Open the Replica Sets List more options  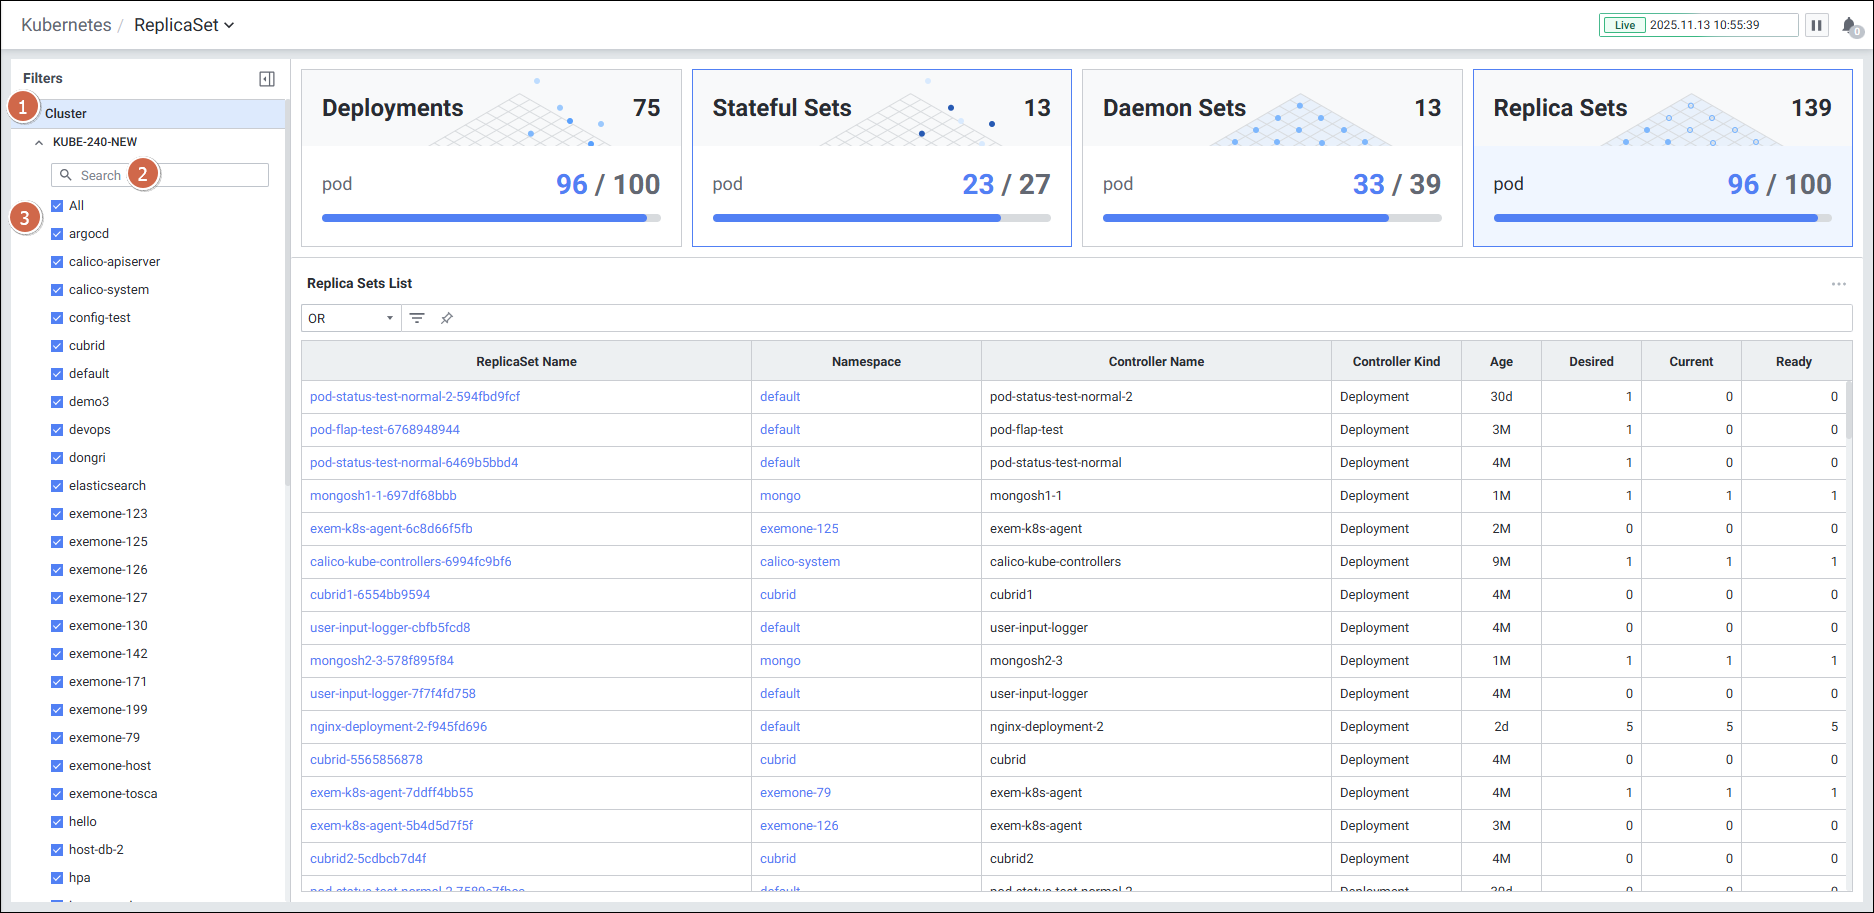(x=1838, y=284)
